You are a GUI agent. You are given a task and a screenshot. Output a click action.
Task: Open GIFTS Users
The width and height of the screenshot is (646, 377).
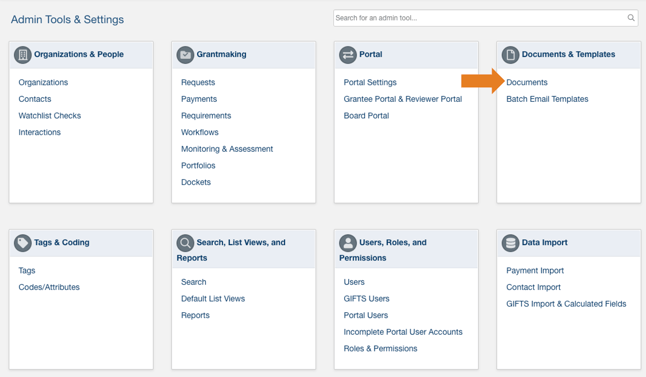(x=367, y=299)
